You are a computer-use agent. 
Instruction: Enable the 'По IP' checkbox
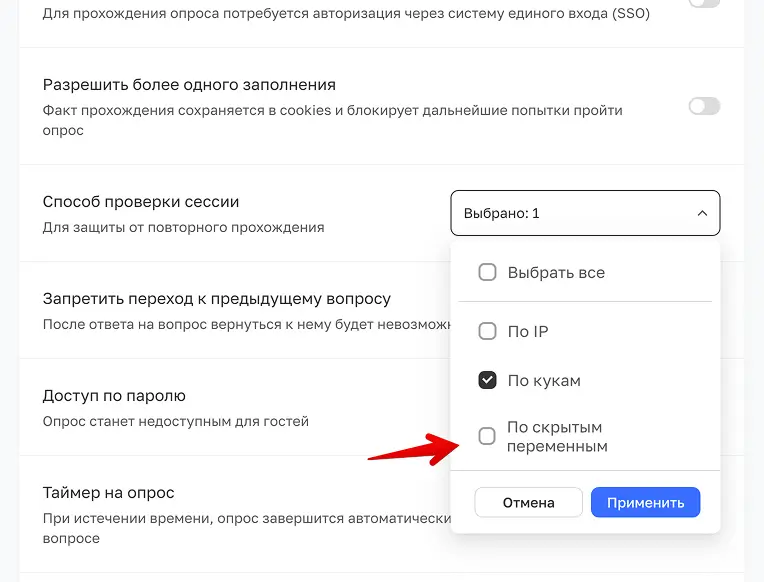(487, 331)
